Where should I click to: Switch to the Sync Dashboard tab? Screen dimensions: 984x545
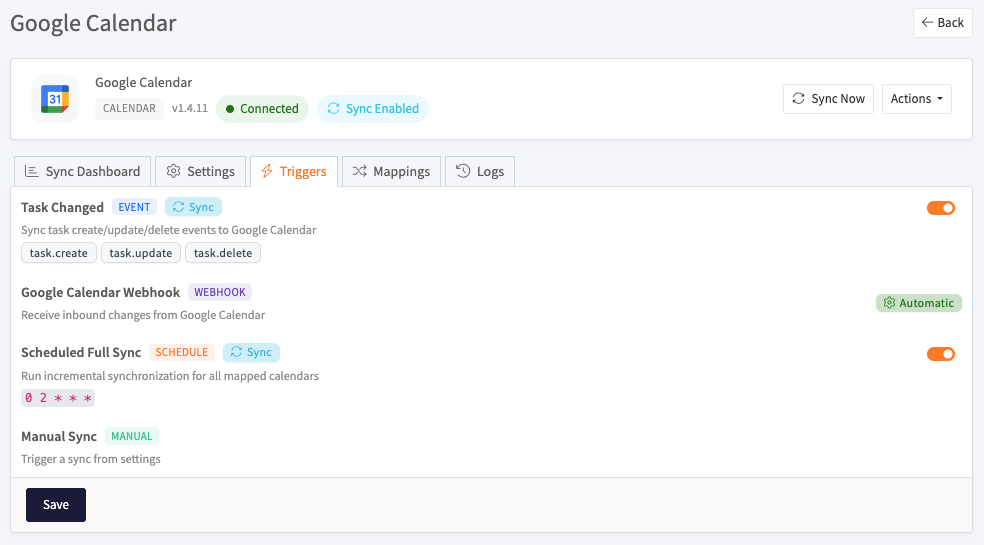click(x=82, y=171)
